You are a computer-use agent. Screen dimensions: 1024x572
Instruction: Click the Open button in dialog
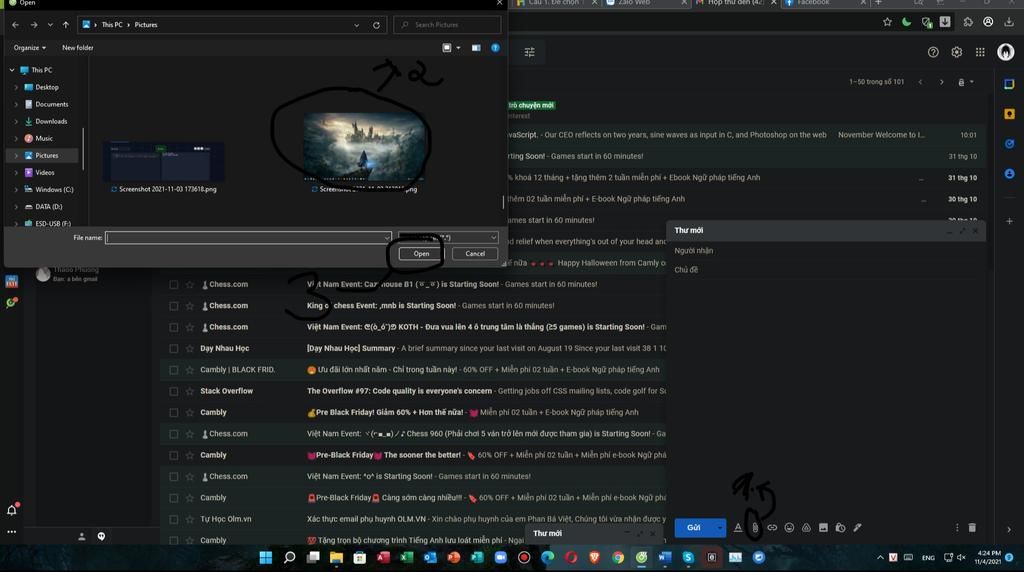coord(421,253)
